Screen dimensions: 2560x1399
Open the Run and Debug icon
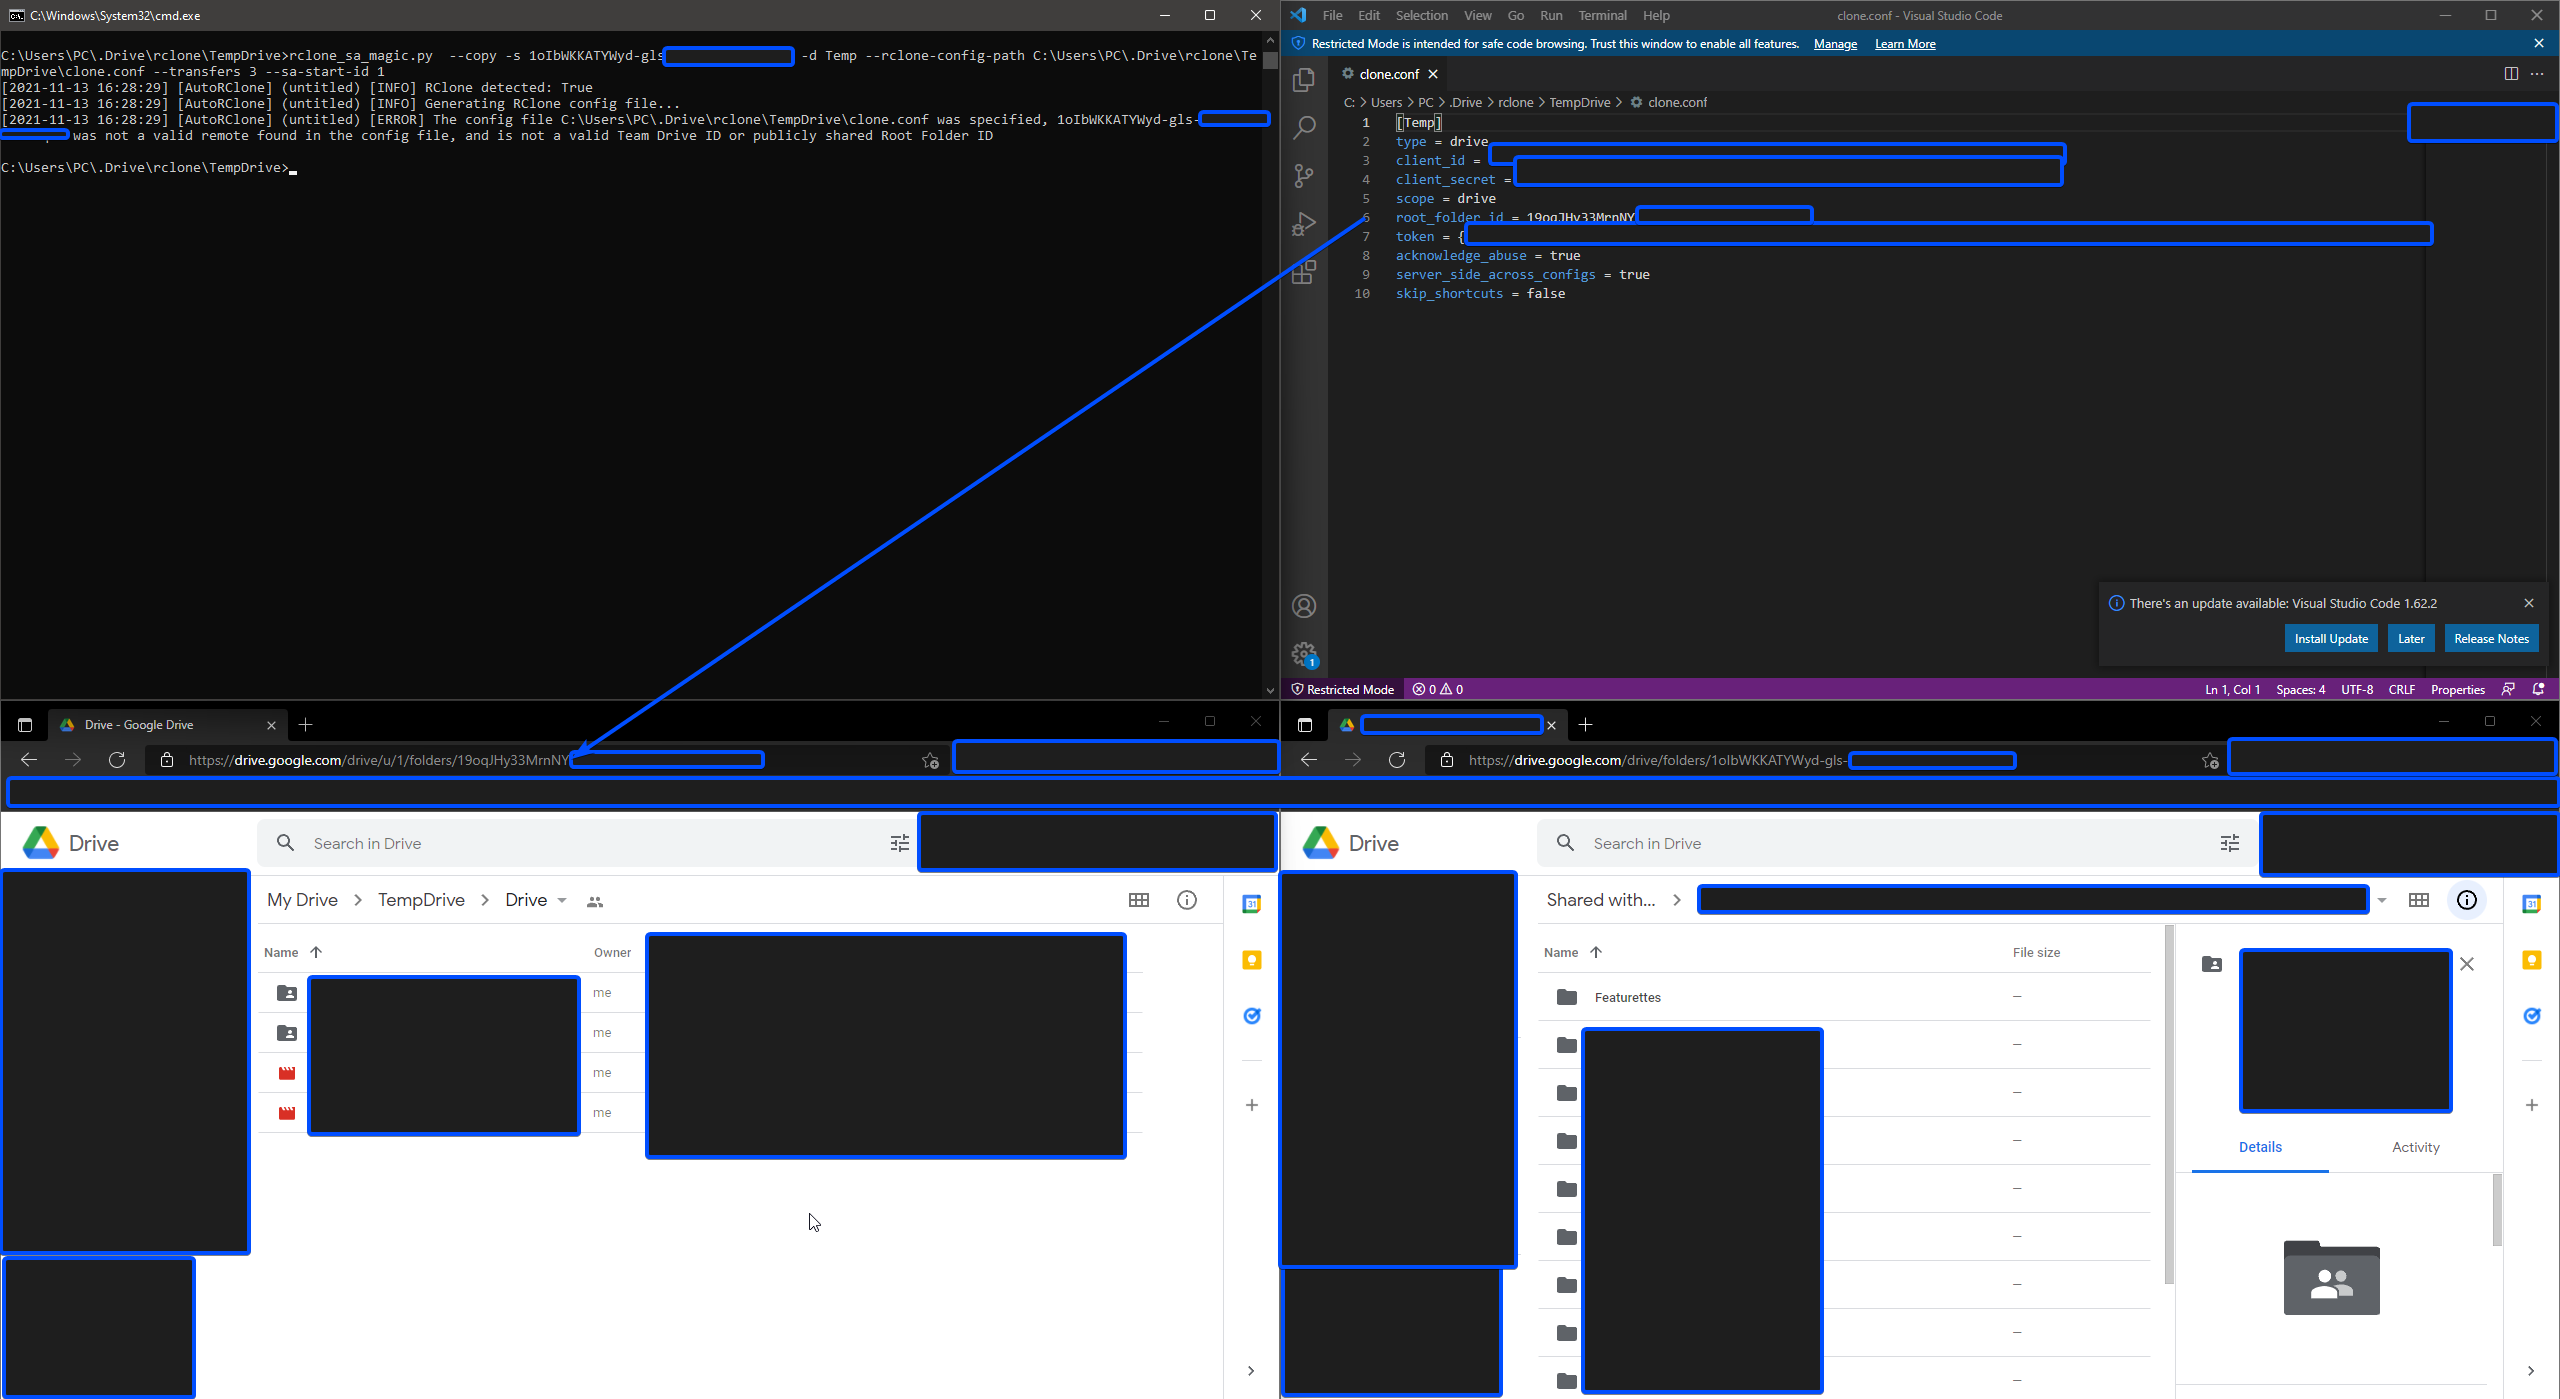click(x=1304, y=224)
